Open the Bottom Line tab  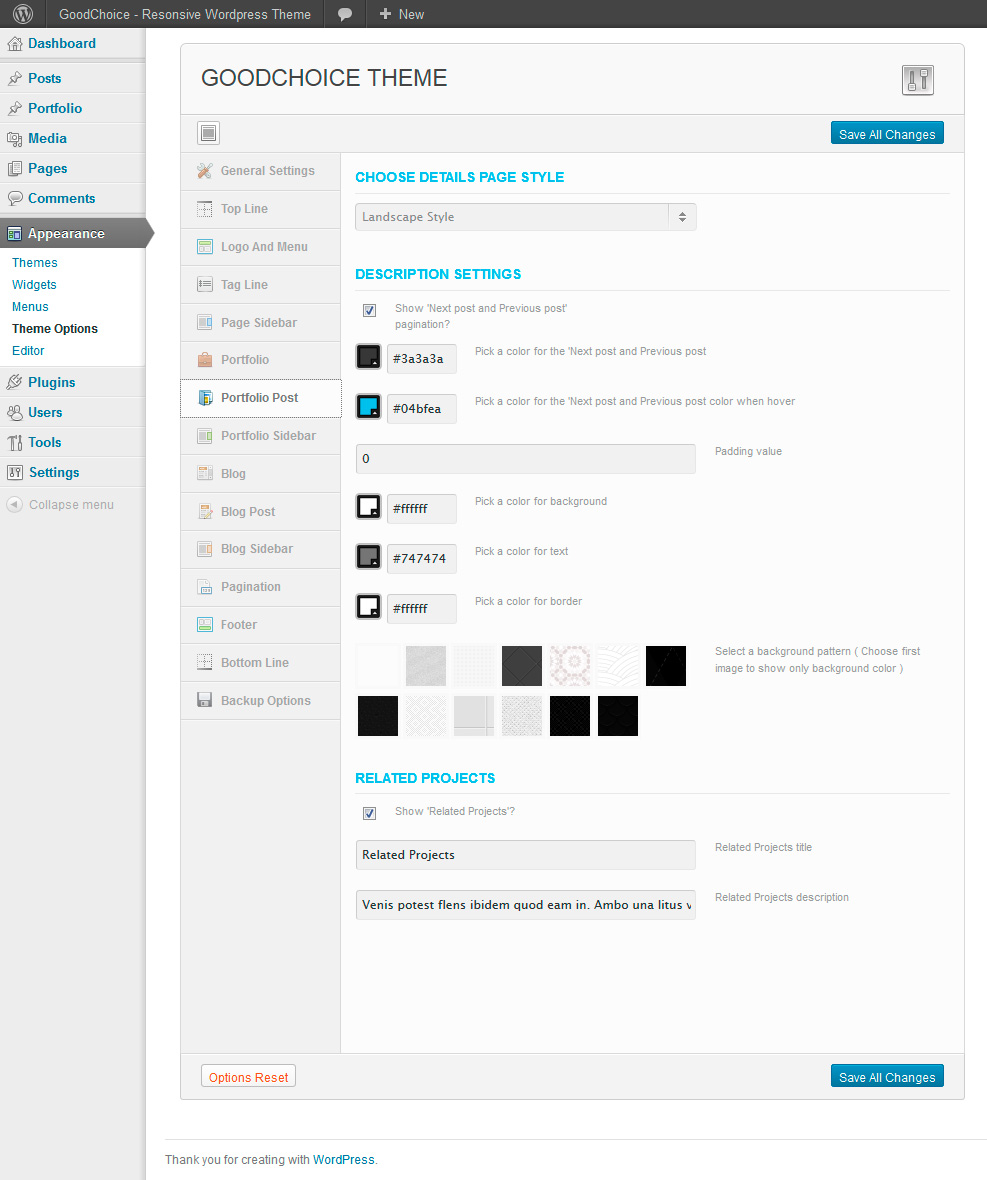click(260, 662)
